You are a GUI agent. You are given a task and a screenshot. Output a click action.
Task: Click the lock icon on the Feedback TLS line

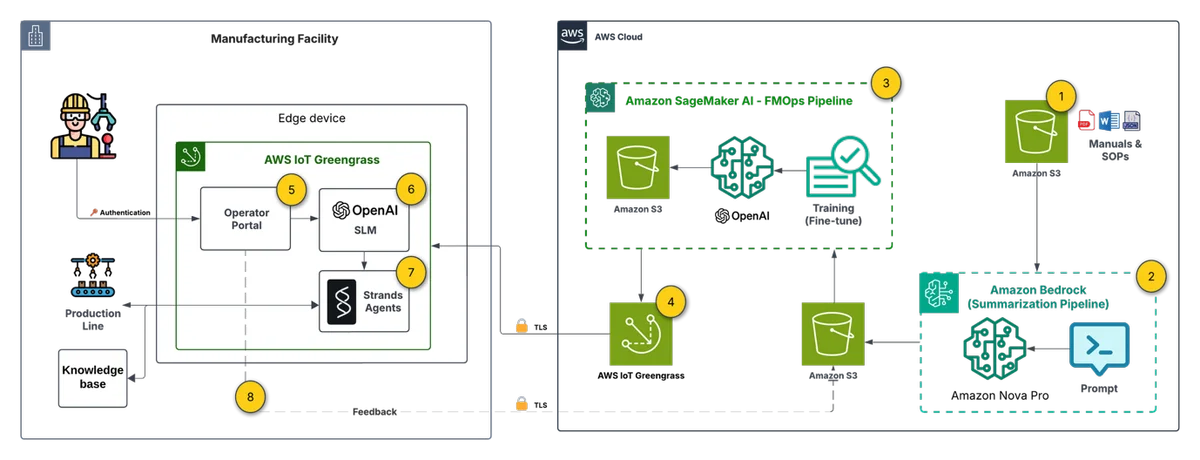520,405
